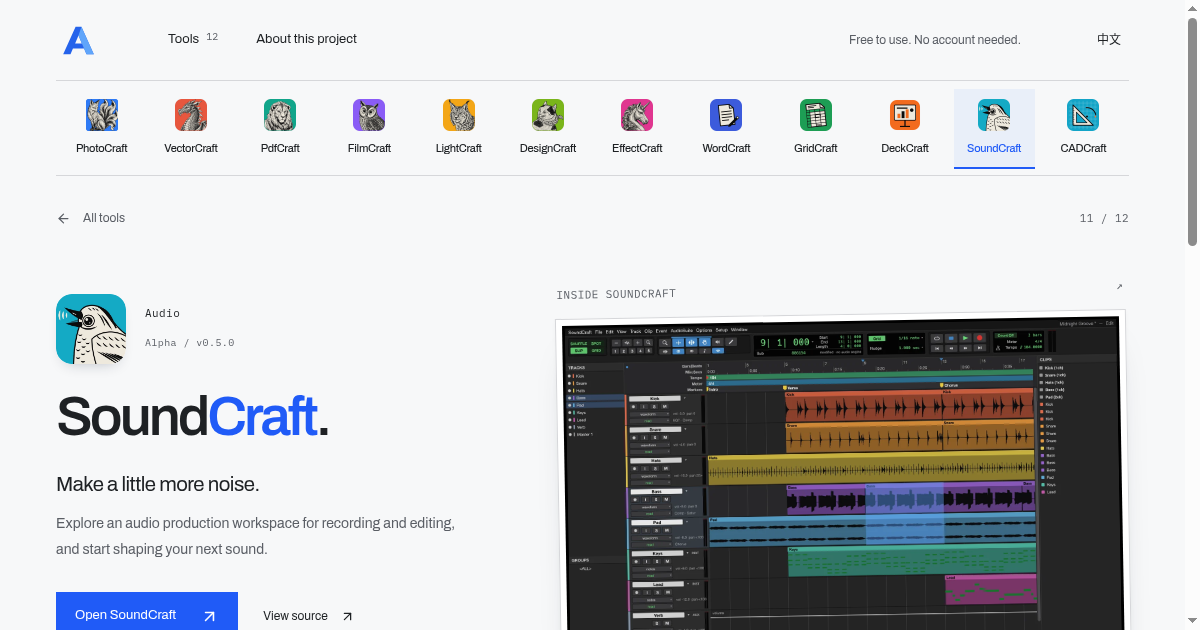Click the Open SoundCraft button
Image resolution: width=1200 pixels, height=630 pixels.
[x=147, y=615]
